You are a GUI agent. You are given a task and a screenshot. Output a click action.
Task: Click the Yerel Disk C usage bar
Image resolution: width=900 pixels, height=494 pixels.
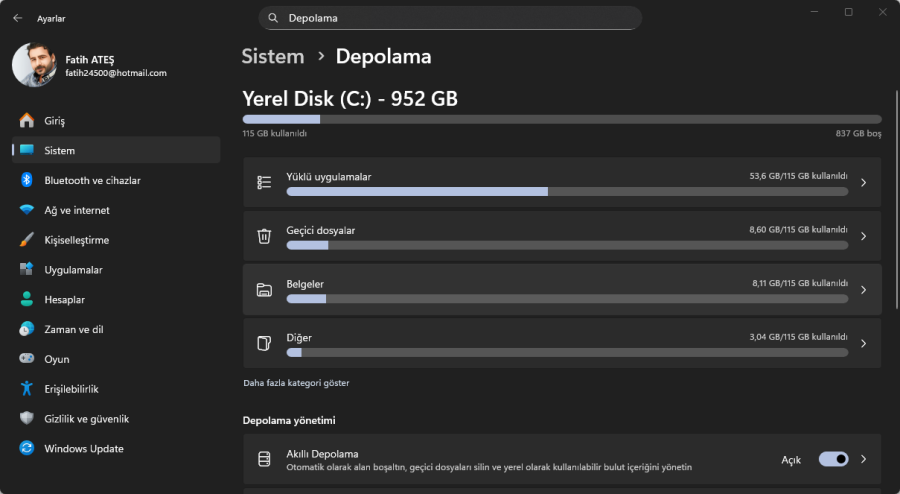tap(561, 119)
